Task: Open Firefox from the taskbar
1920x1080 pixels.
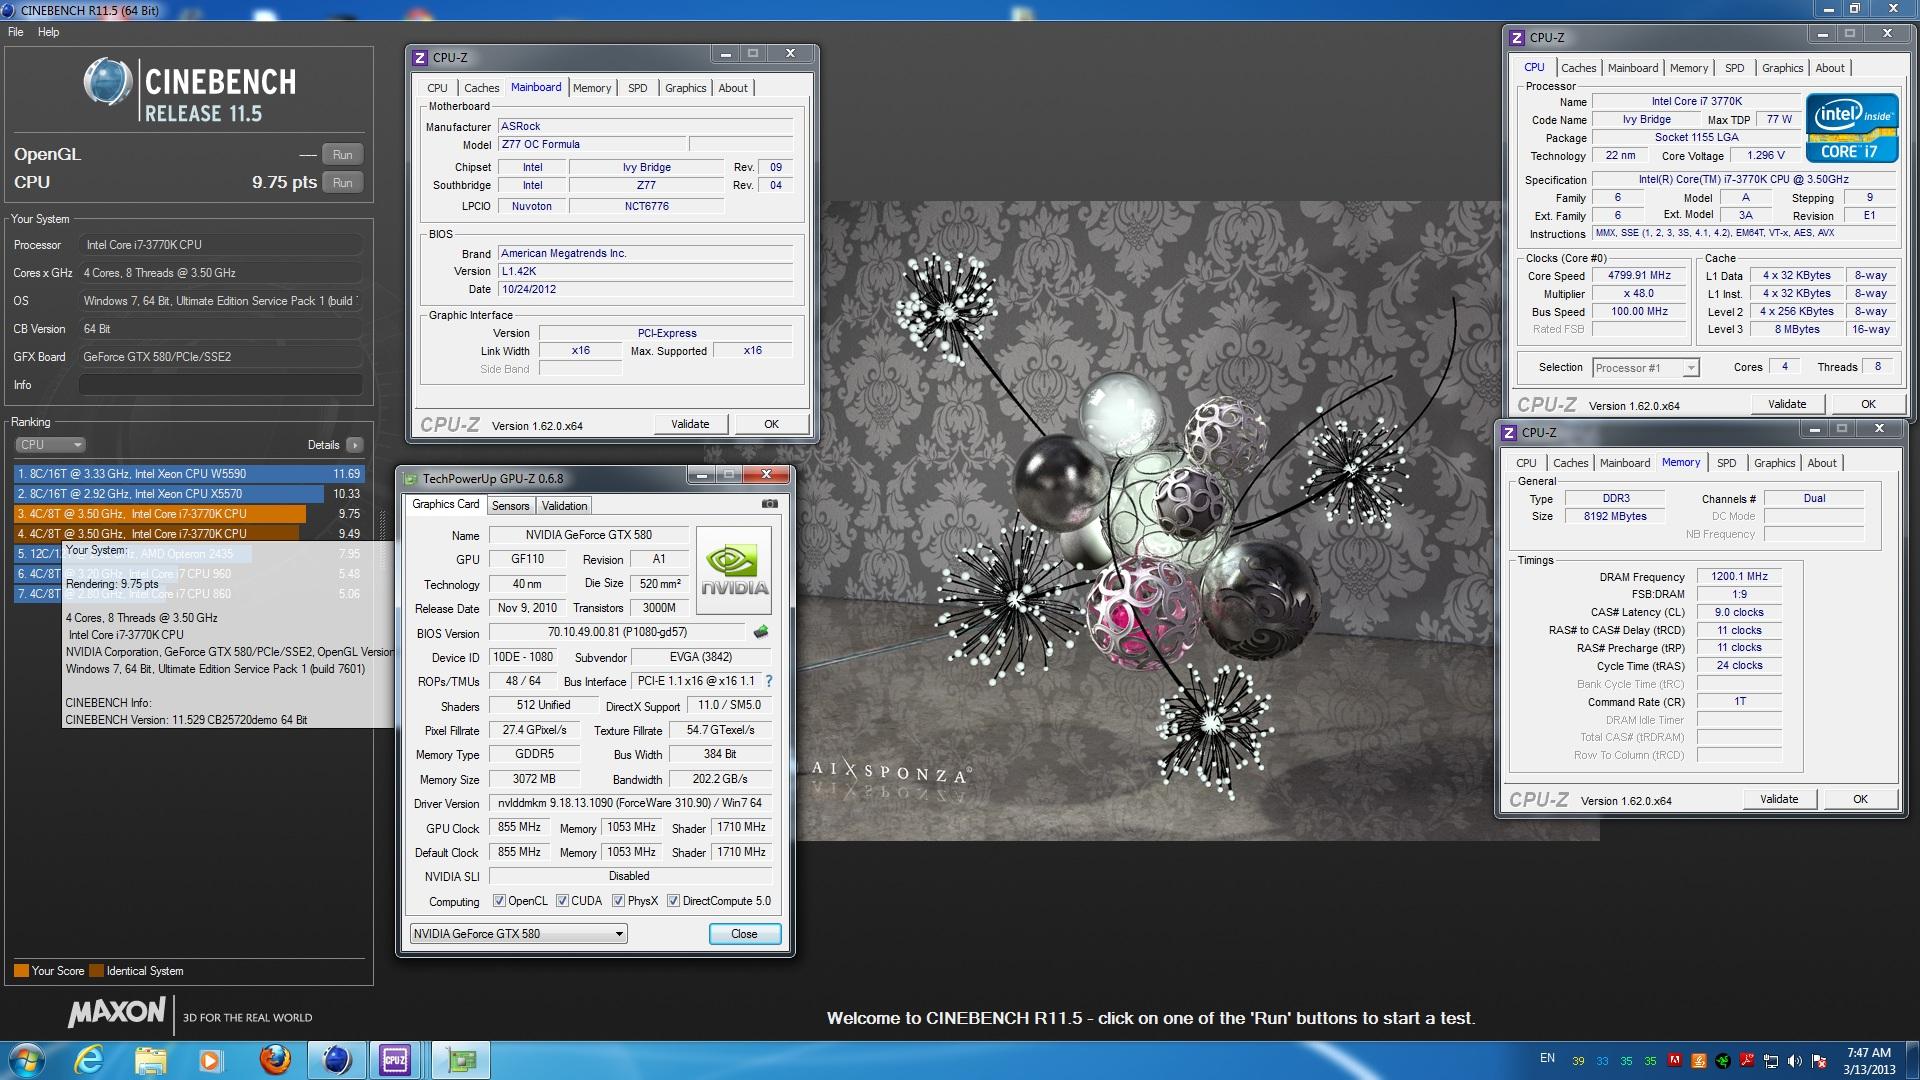Action: [275, 1060]
